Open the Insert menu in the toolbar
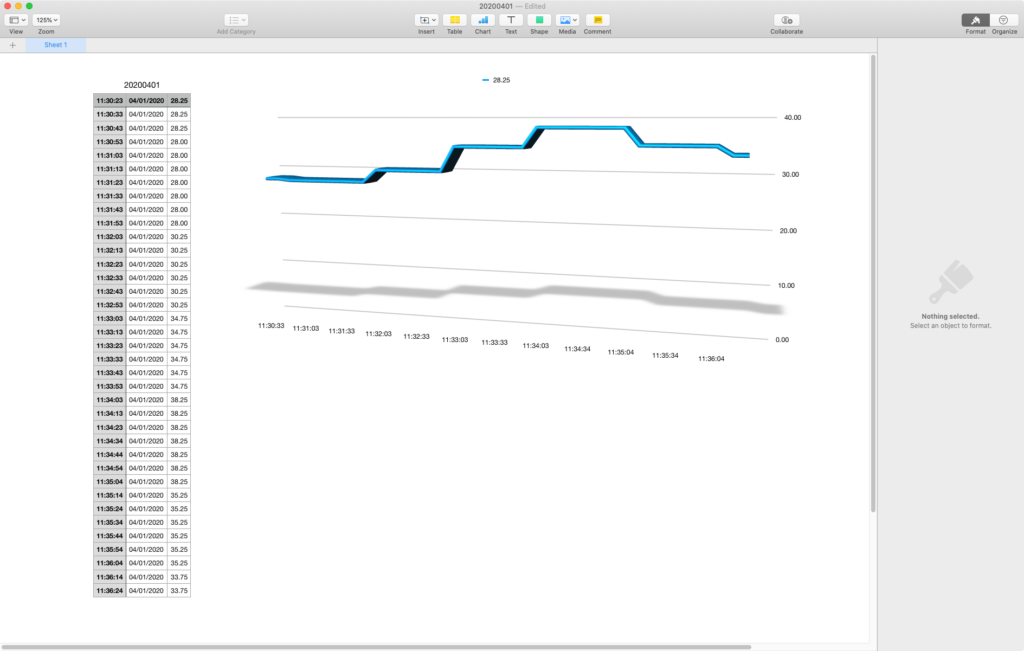The width and height of the screenshot is (1024, 651). 426,20
